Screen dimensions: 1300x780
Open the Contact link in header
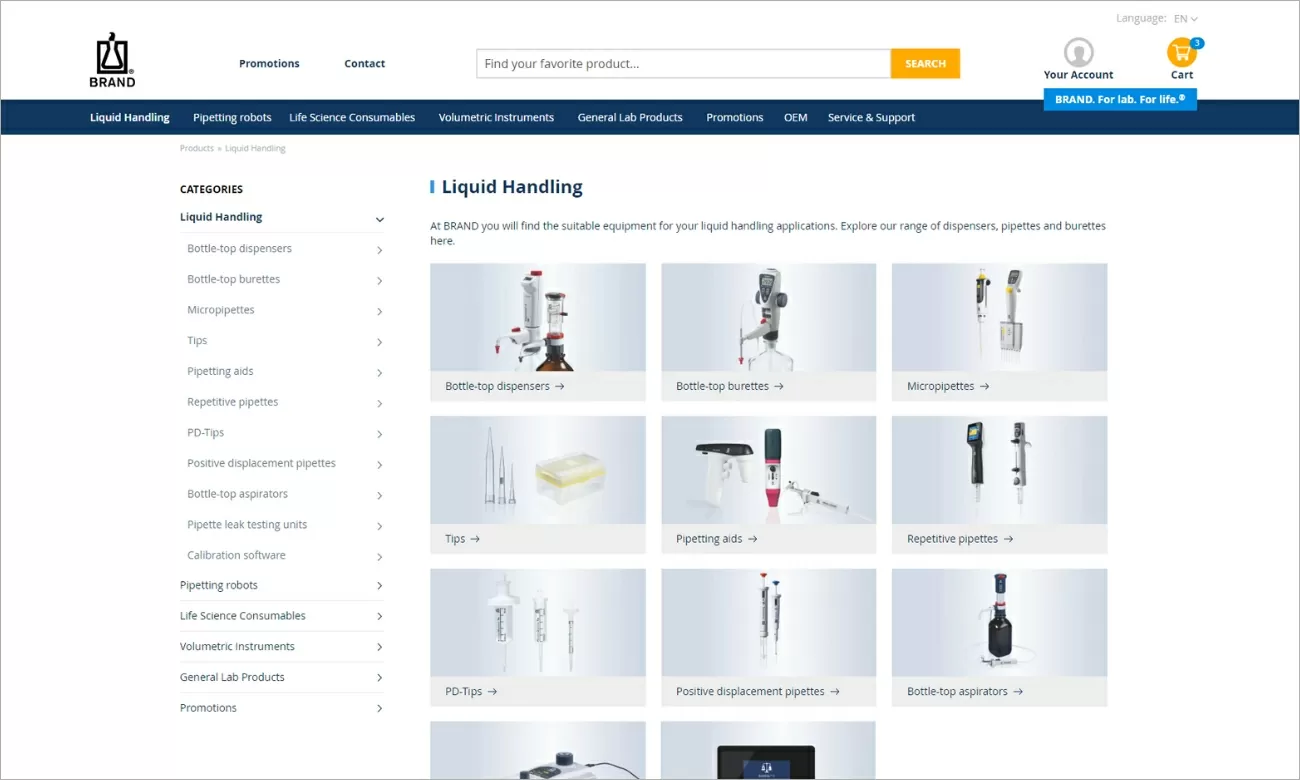[364, 64]
